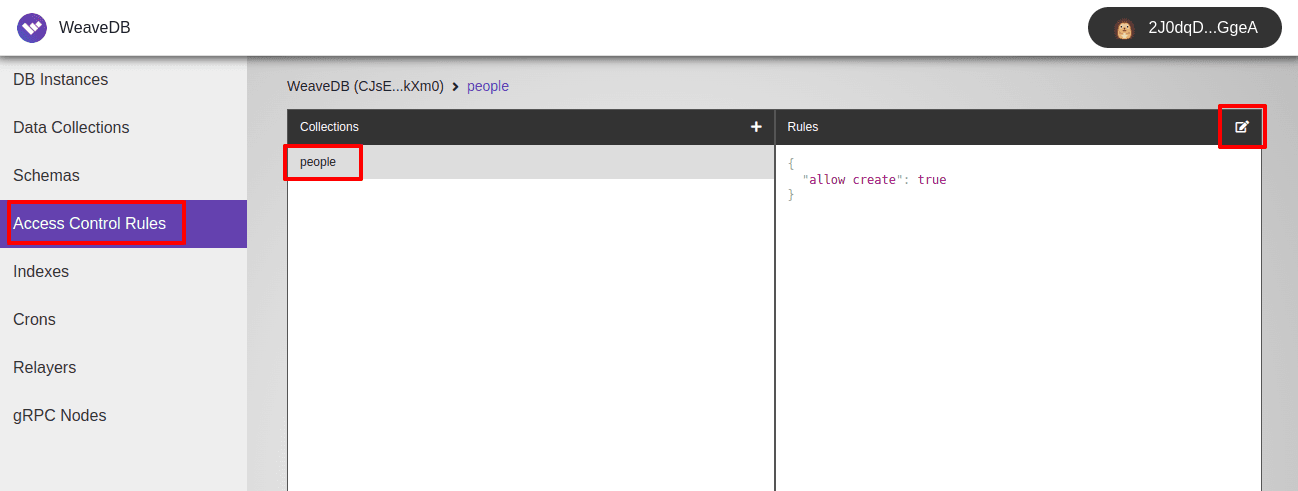The image size is (1298, 491).
Task: Click the people breadcrumb link
Action: click(488, 87)
